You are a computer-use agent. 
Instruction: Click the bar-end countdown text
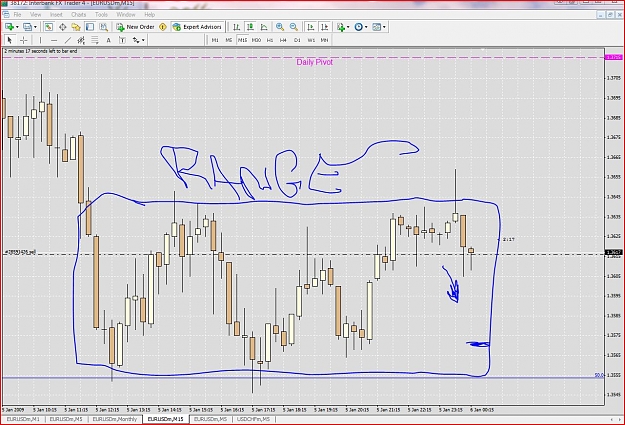tap(41, 51)
